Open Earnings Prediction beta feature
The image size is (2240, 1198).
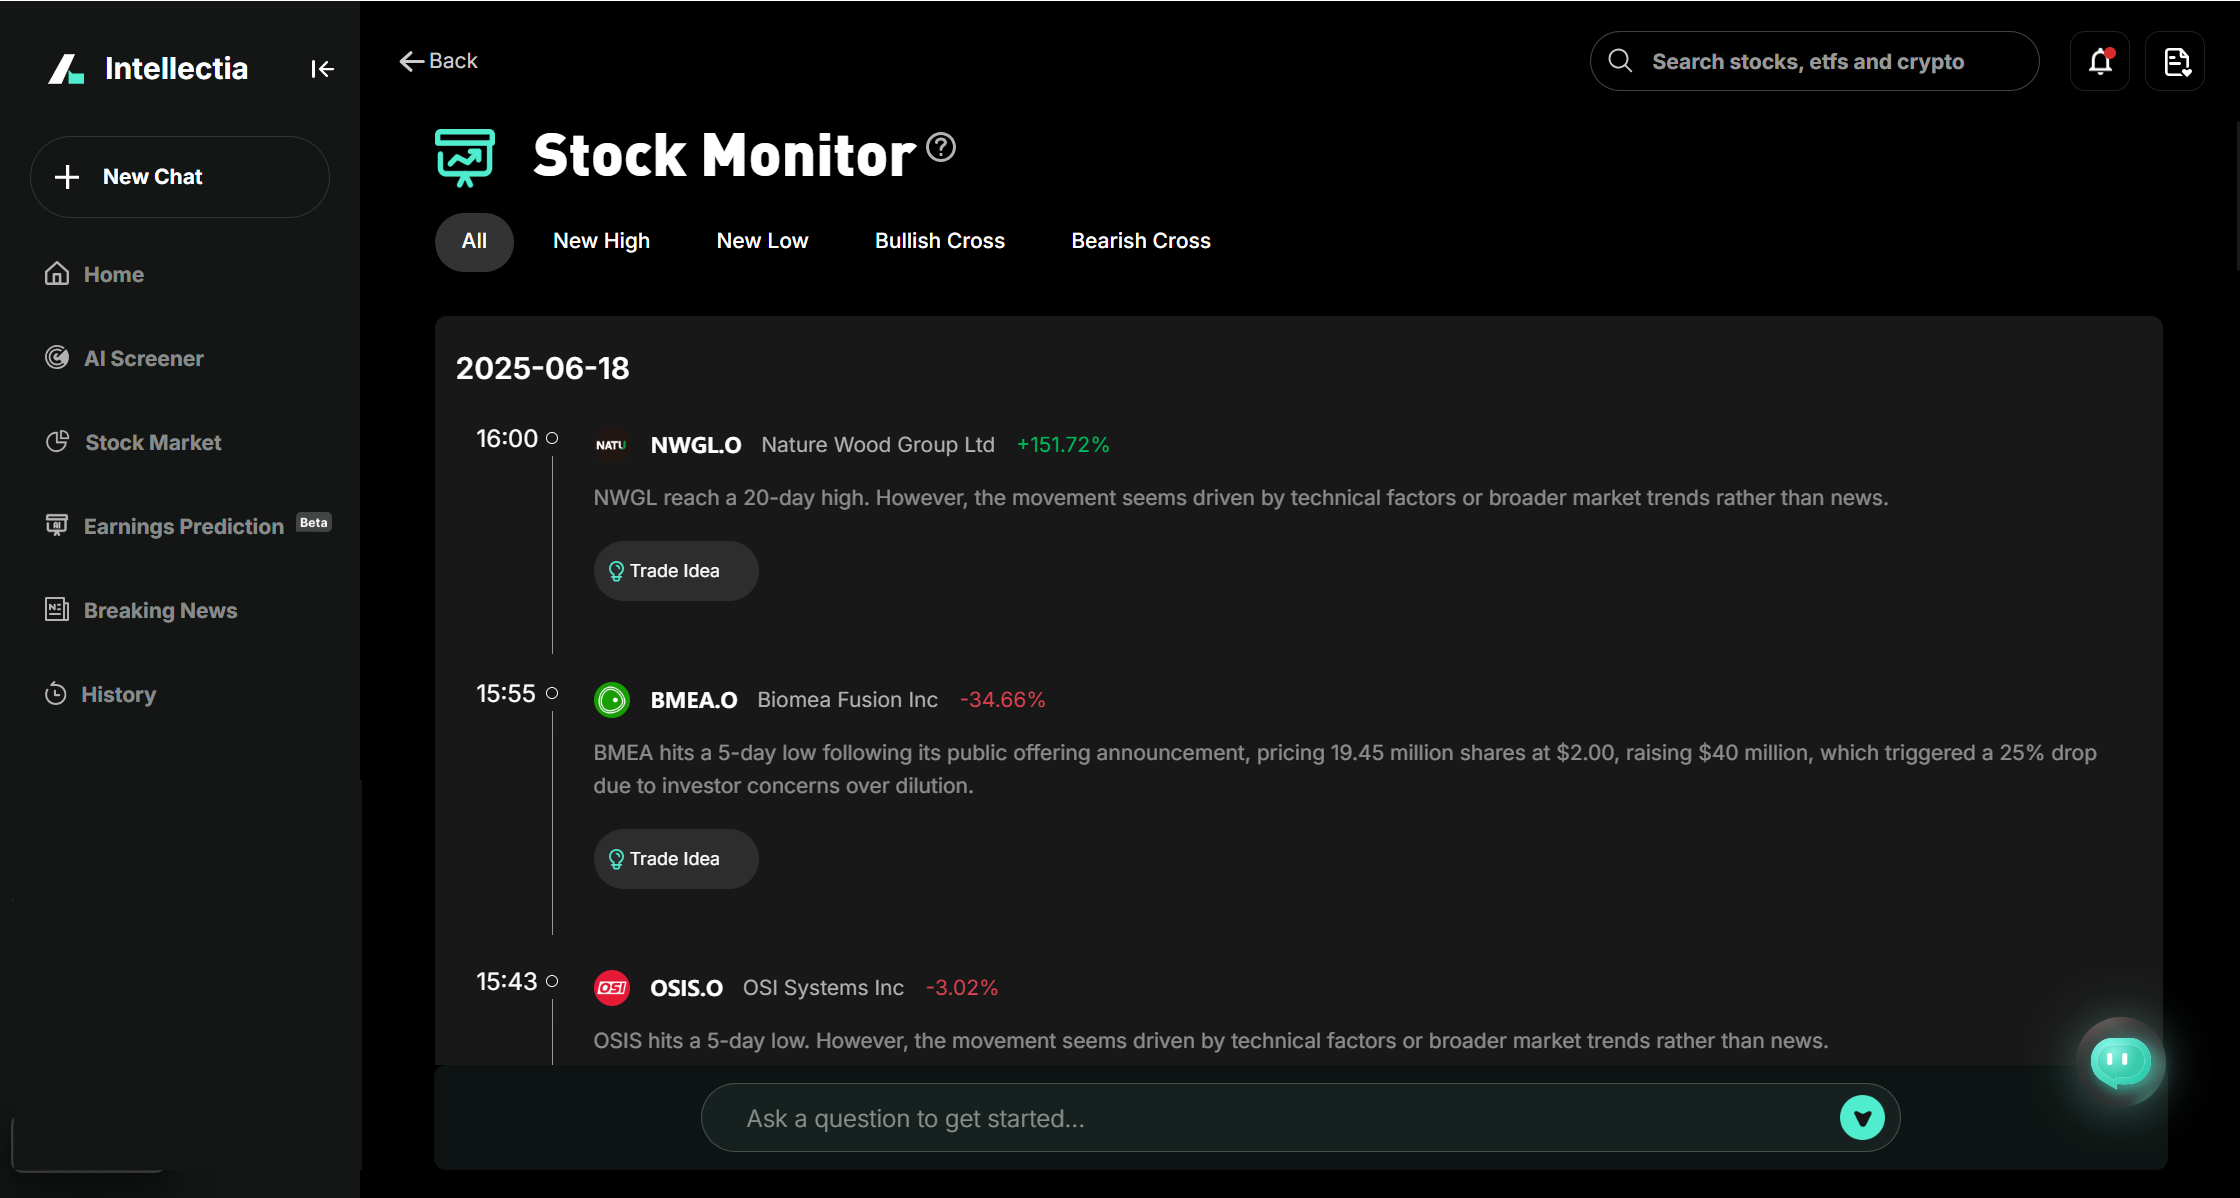click(183, 526)
